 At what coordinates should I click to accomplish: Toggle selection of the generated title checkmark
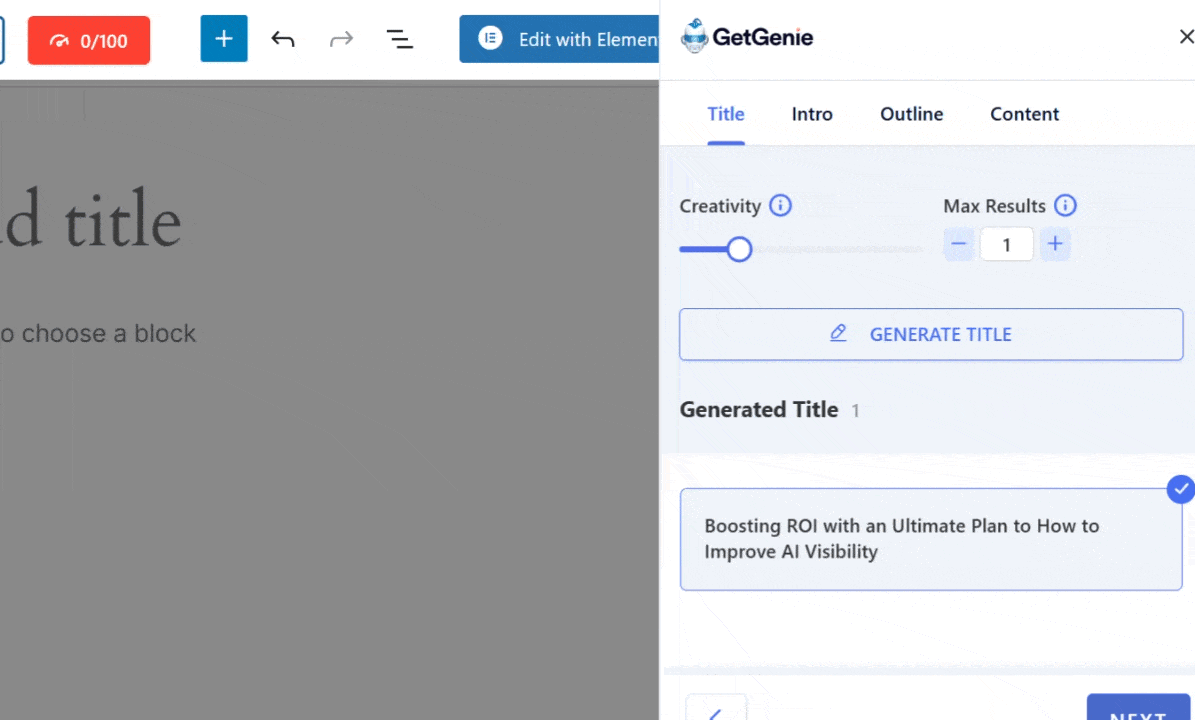click(1181, 489)
